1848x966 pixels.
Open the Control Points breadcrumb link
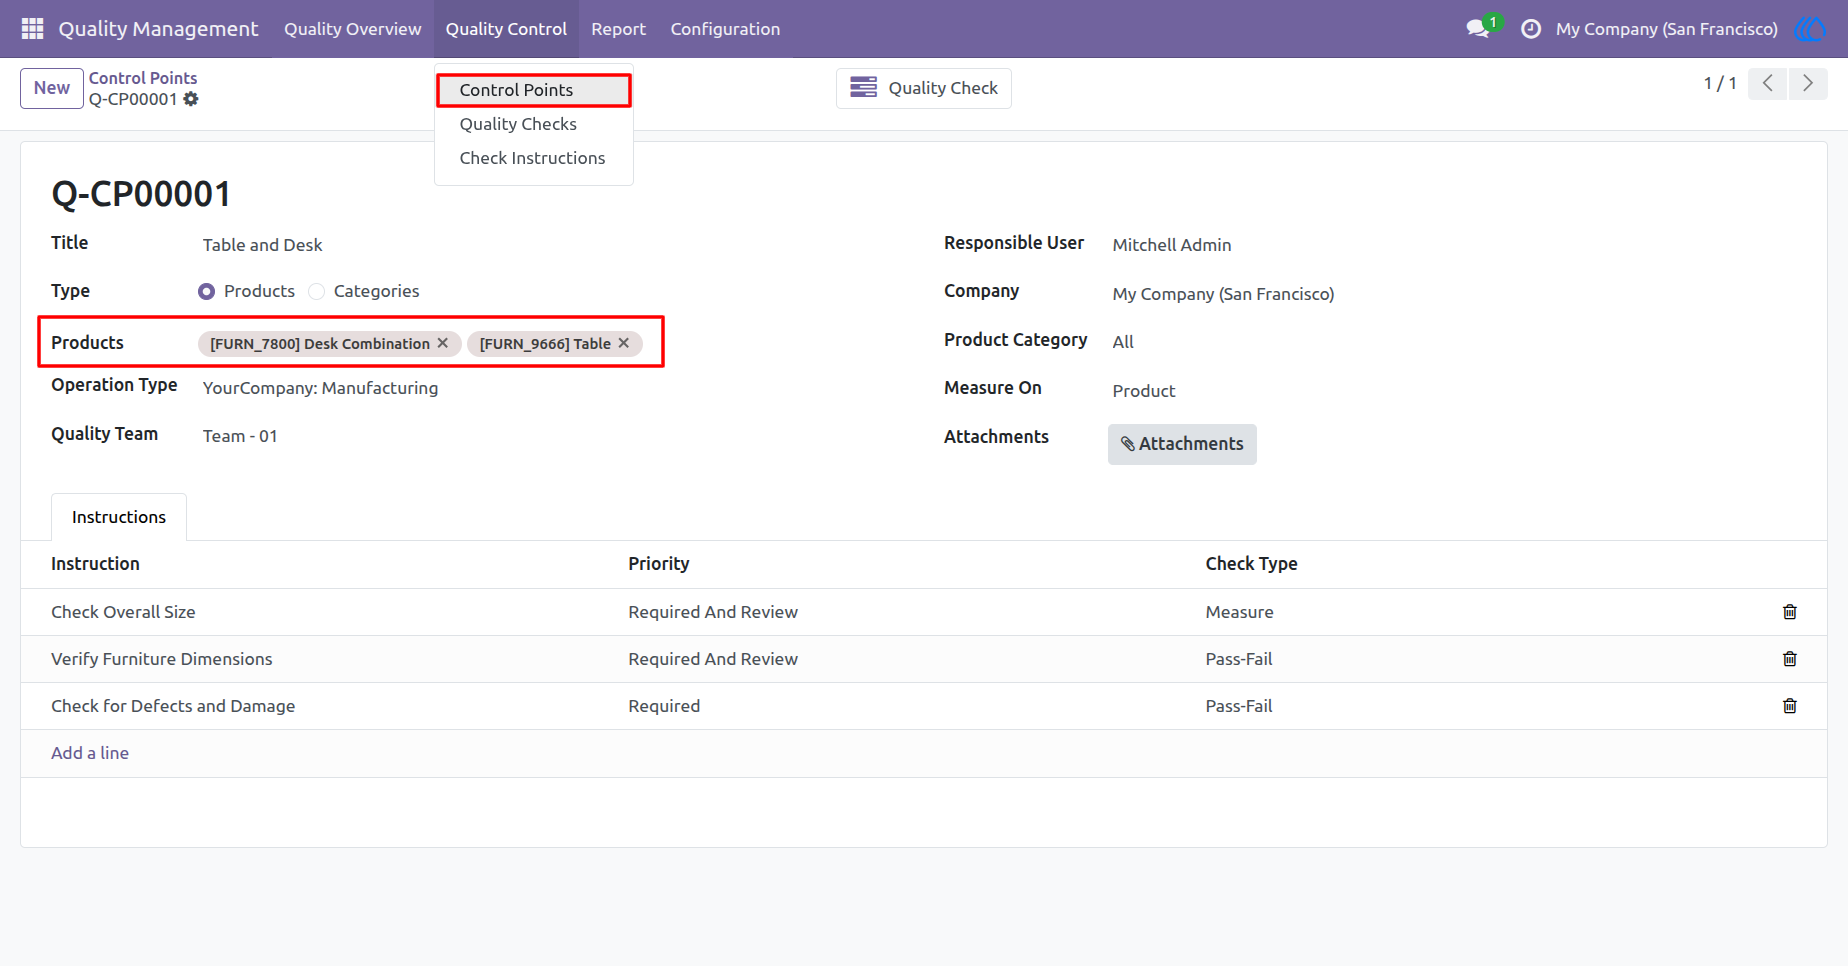143,78
